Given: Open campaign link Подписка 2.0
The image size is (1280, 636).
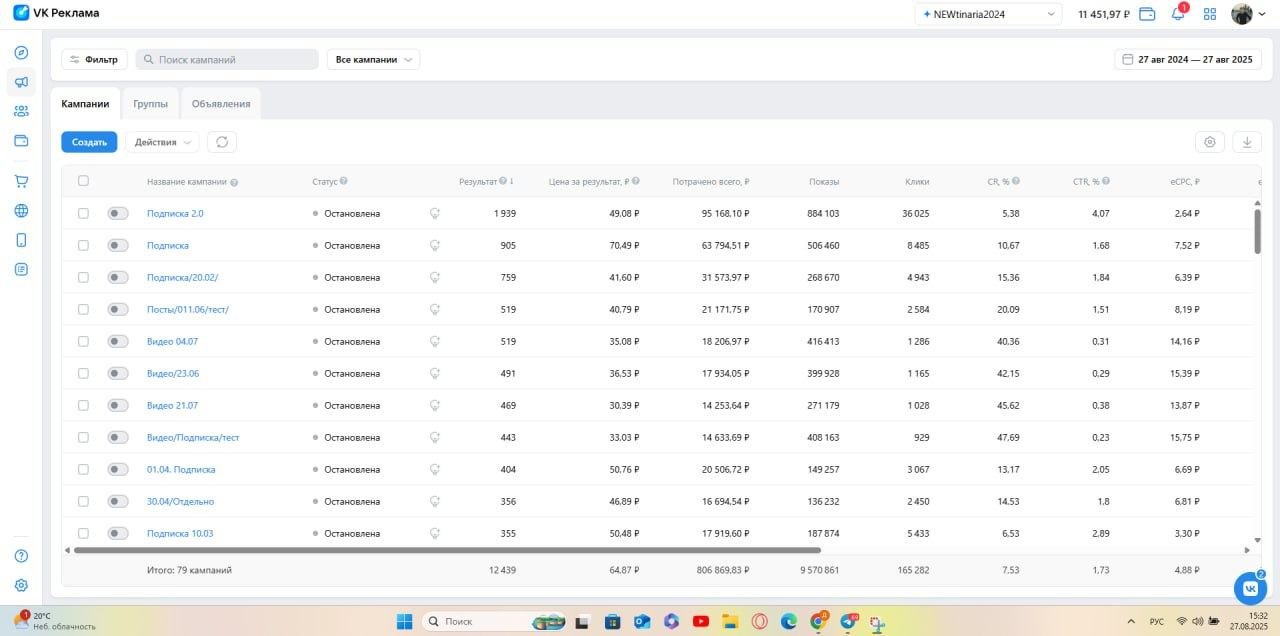Looking at the screenshot, I should 175,213.
